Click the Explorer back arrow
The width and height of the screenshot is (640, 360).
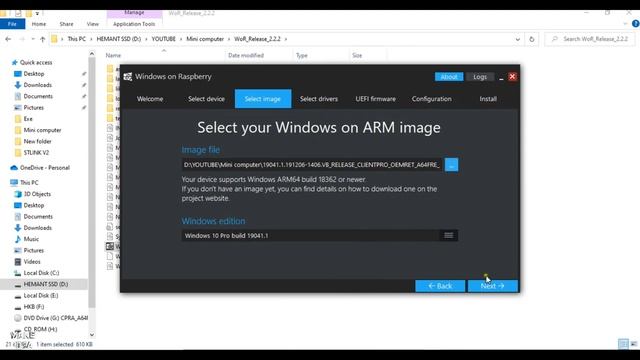click(x=8, y=39)
